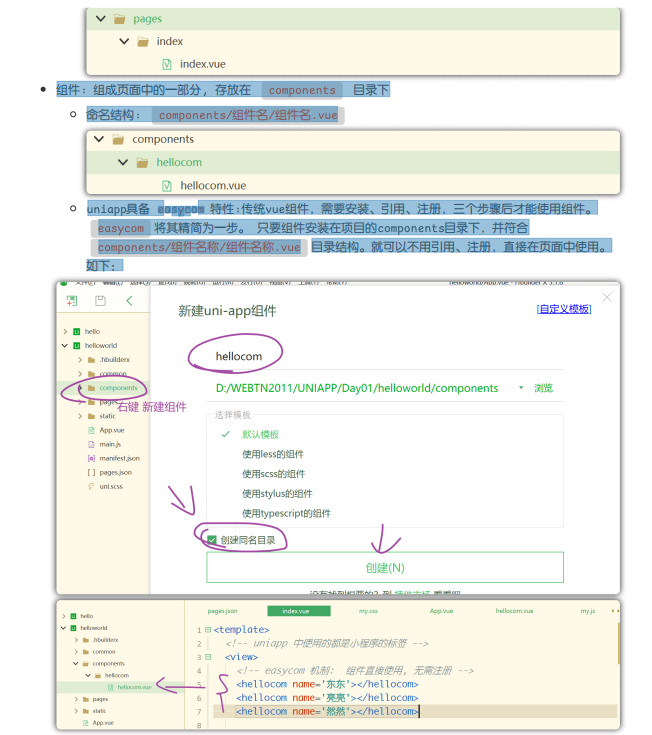Click the helloworld project icon in the bottom editor sidebar

(73, 628)
